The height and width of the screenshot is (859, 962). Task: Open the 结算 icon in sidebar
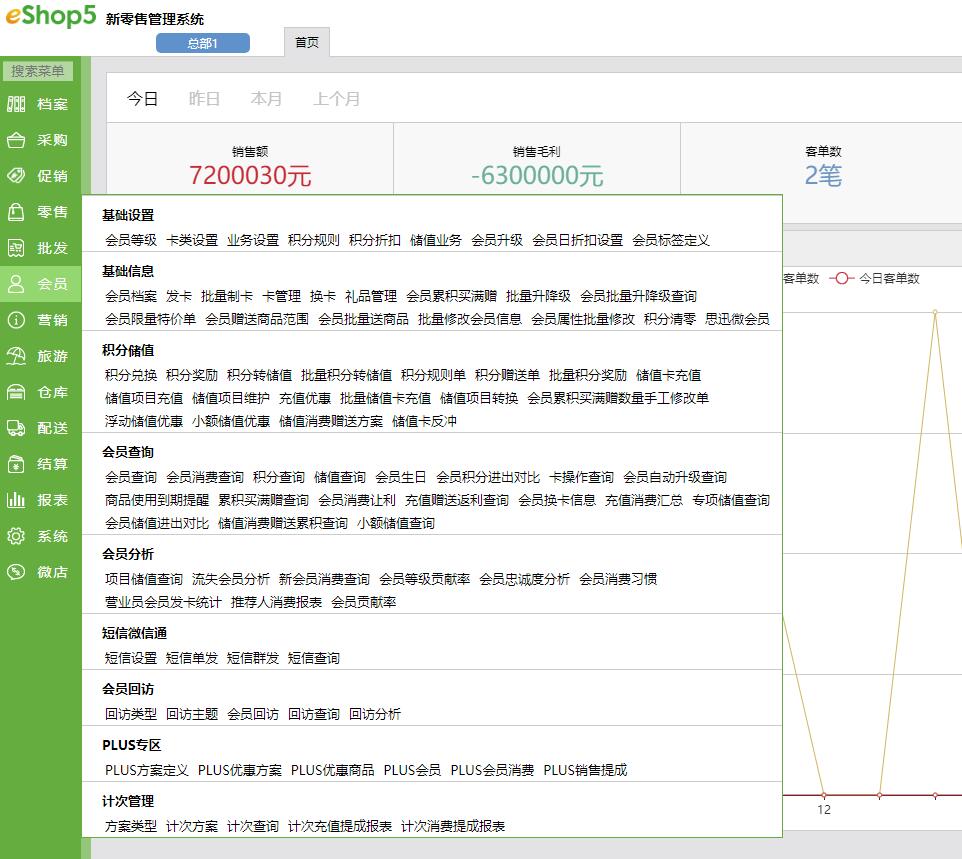(16, 464)
